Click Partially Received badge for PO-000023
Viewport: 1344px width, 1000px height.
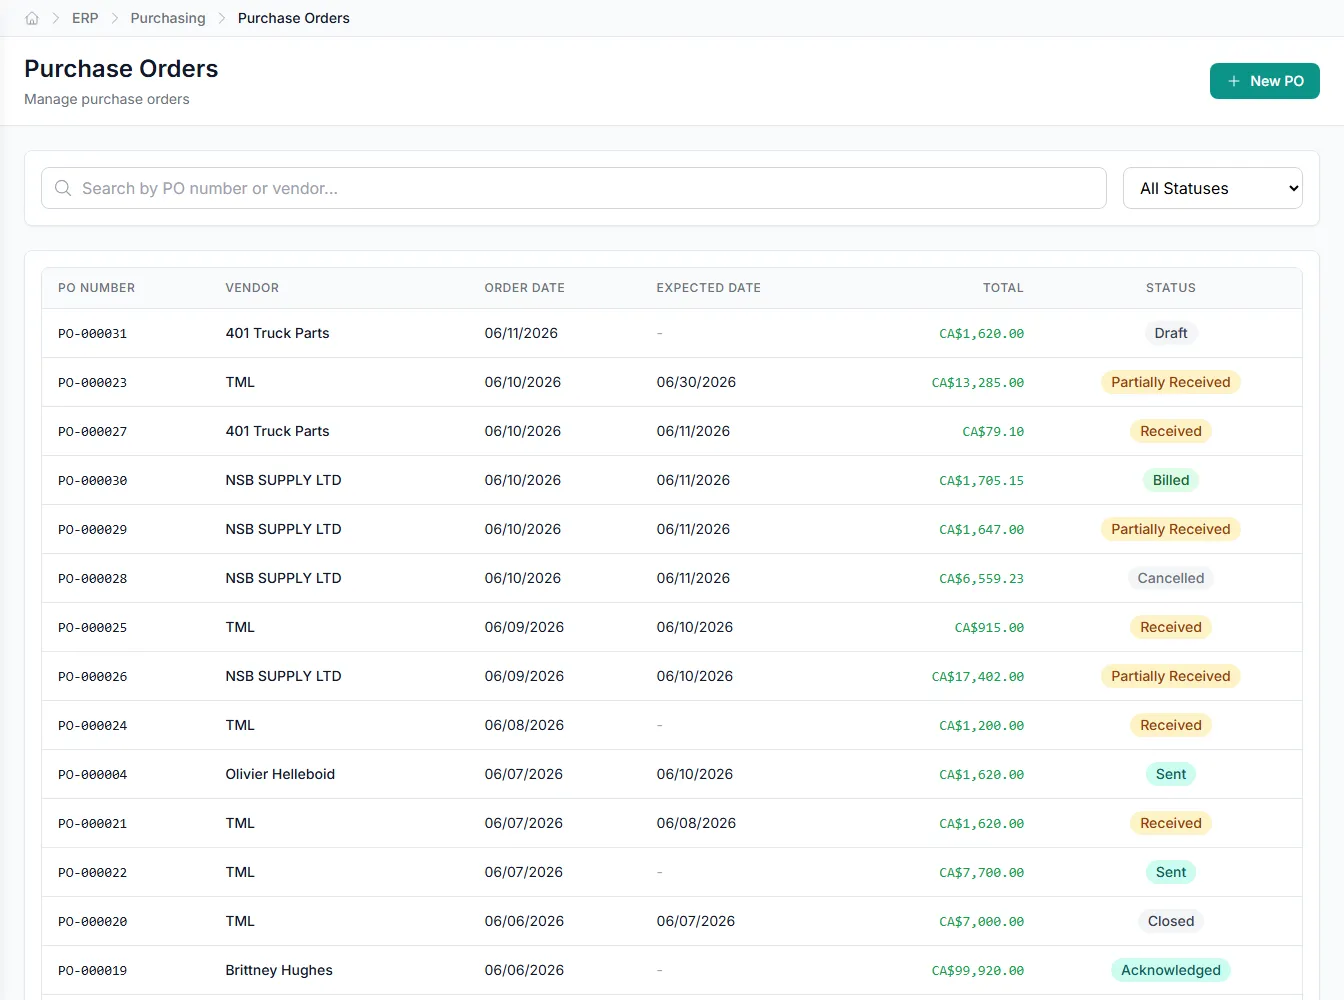point(1171,382)
